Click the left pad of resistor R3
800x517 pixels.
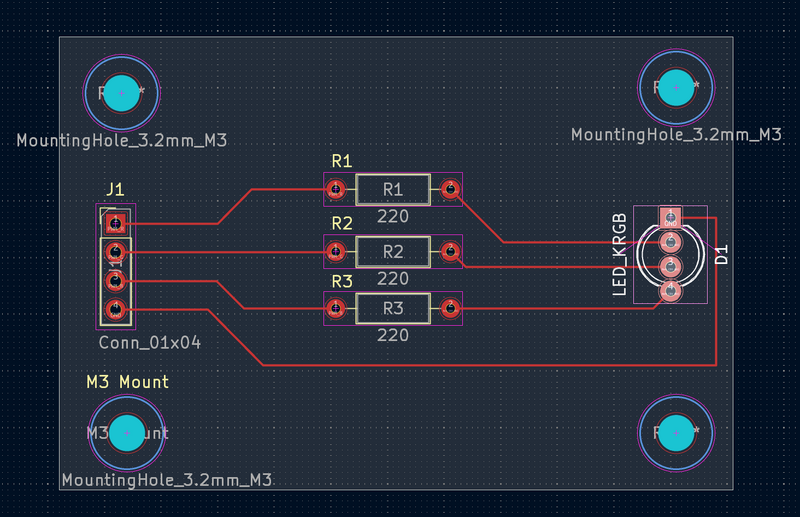pyautogui.click(x=335, y=308)
